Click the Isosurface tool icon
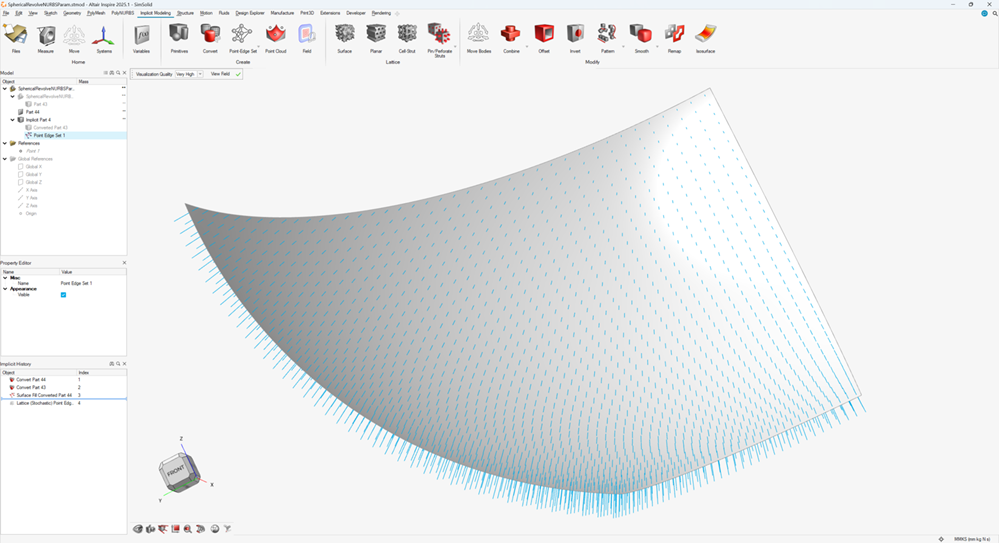Screen dimensions: 999x543 tap(705, 35)
